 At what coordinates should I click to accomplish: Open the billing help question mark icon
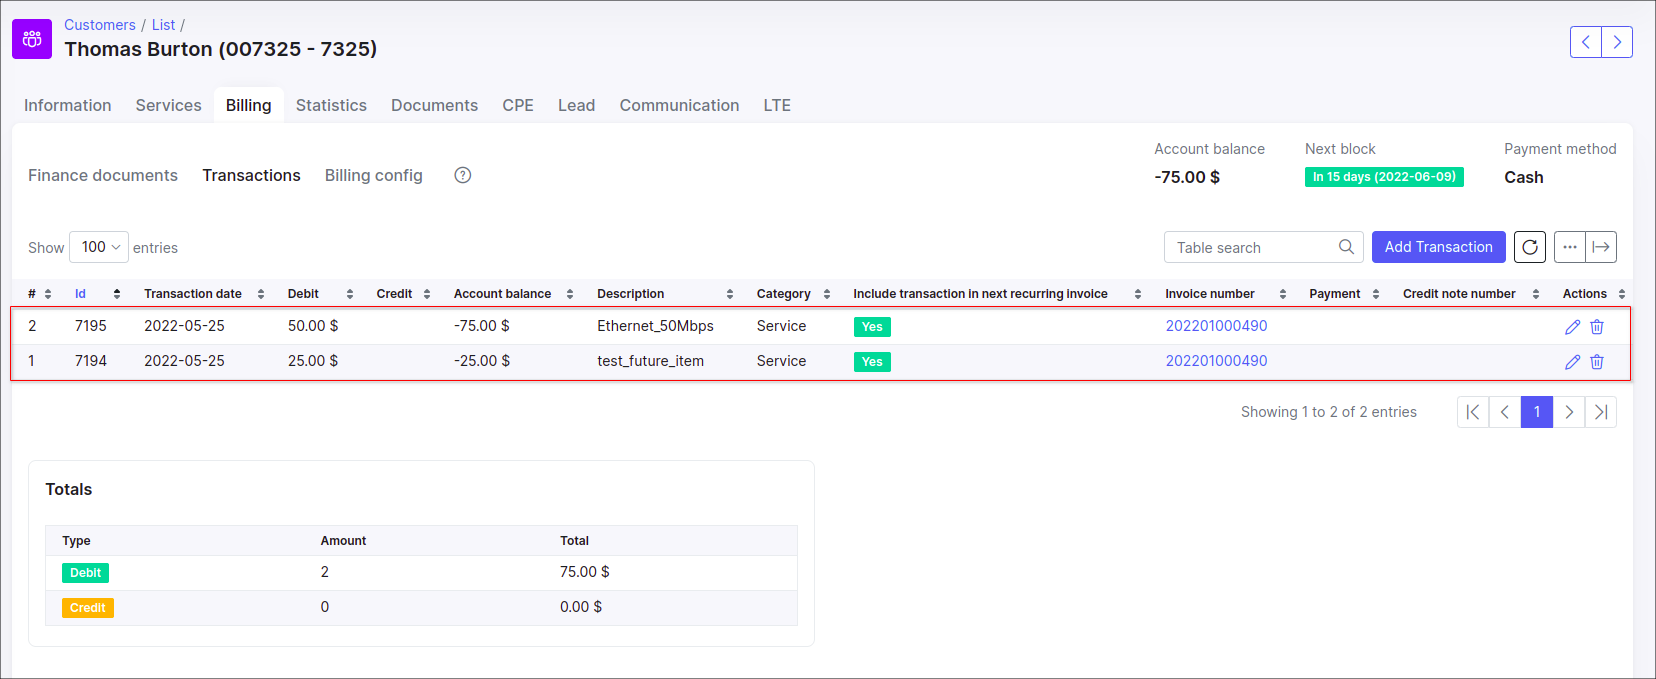coord(462,175)
